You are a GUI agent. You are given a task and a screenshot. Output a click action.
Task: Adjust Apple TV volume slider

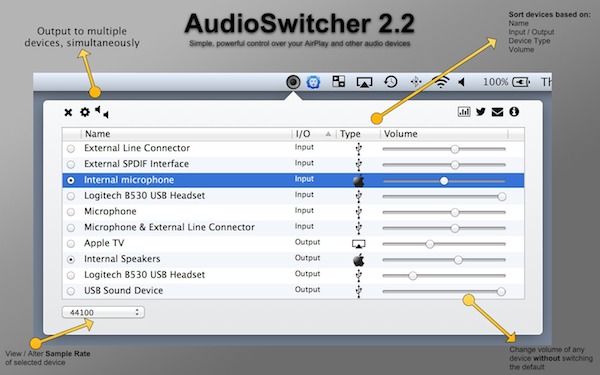[444, 244]
